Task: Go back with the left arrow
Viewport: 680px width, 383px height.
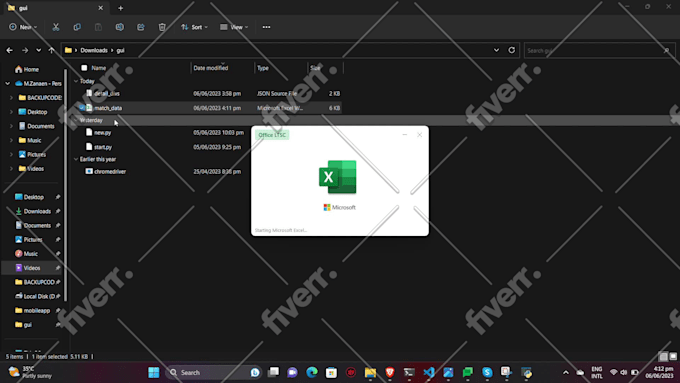Action: (x=10, y=50)
